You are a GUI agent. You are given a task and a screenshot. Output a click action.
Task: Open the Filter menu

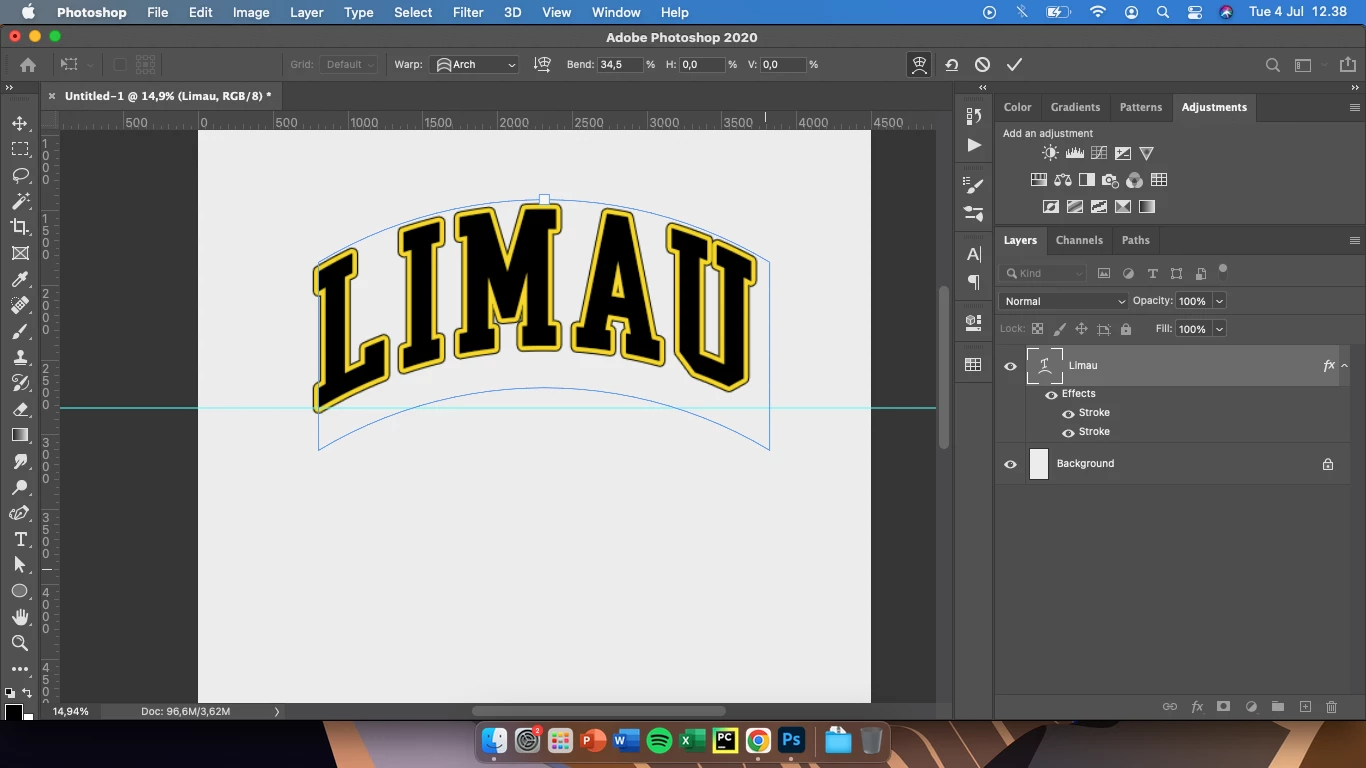pyautogui.click(x=468, y=12)
